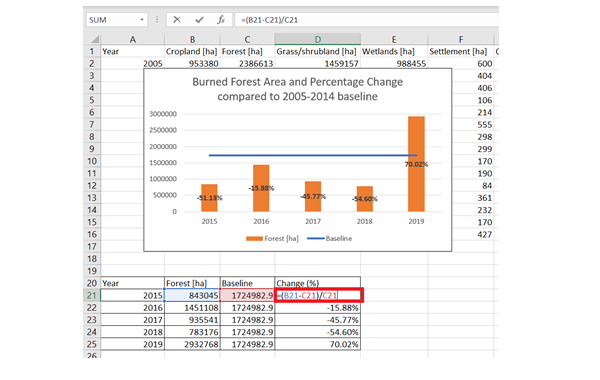This screenshot has height=380, width=600.
Task: Click Cropland [ha] header cell
Action: 192,51
